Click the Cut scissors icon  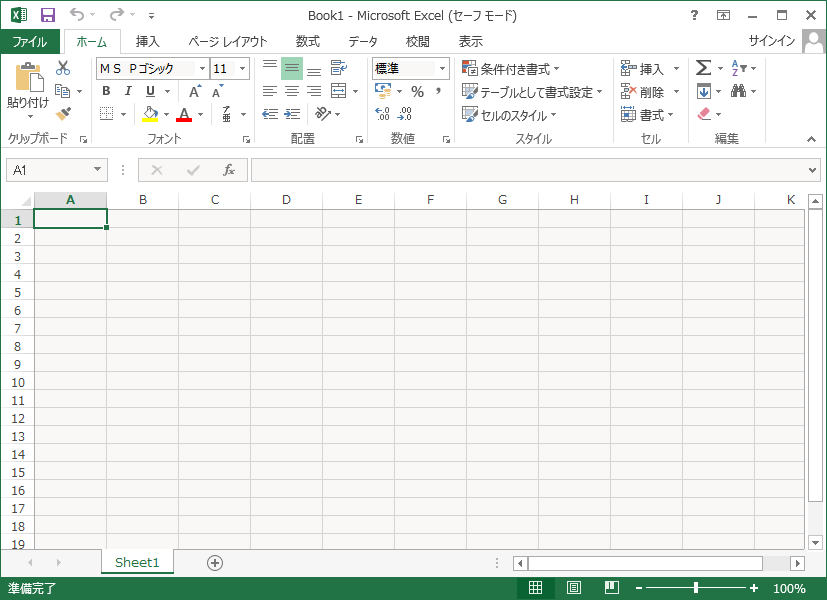click(63, 68)
